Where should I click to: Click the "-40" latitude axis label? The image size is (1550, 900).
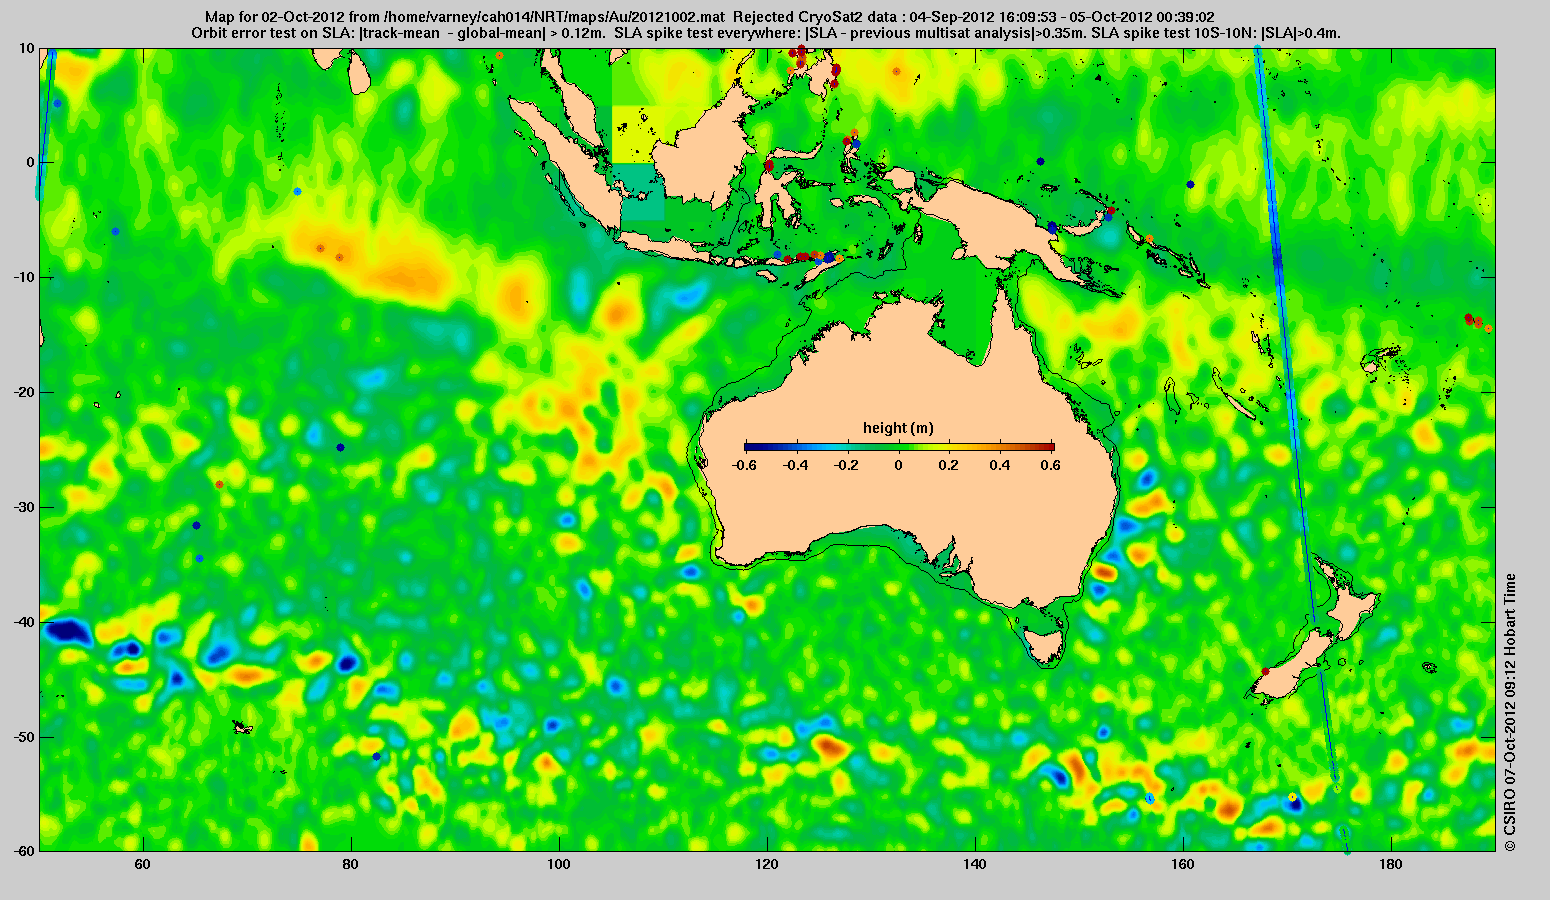pos(24,622)
